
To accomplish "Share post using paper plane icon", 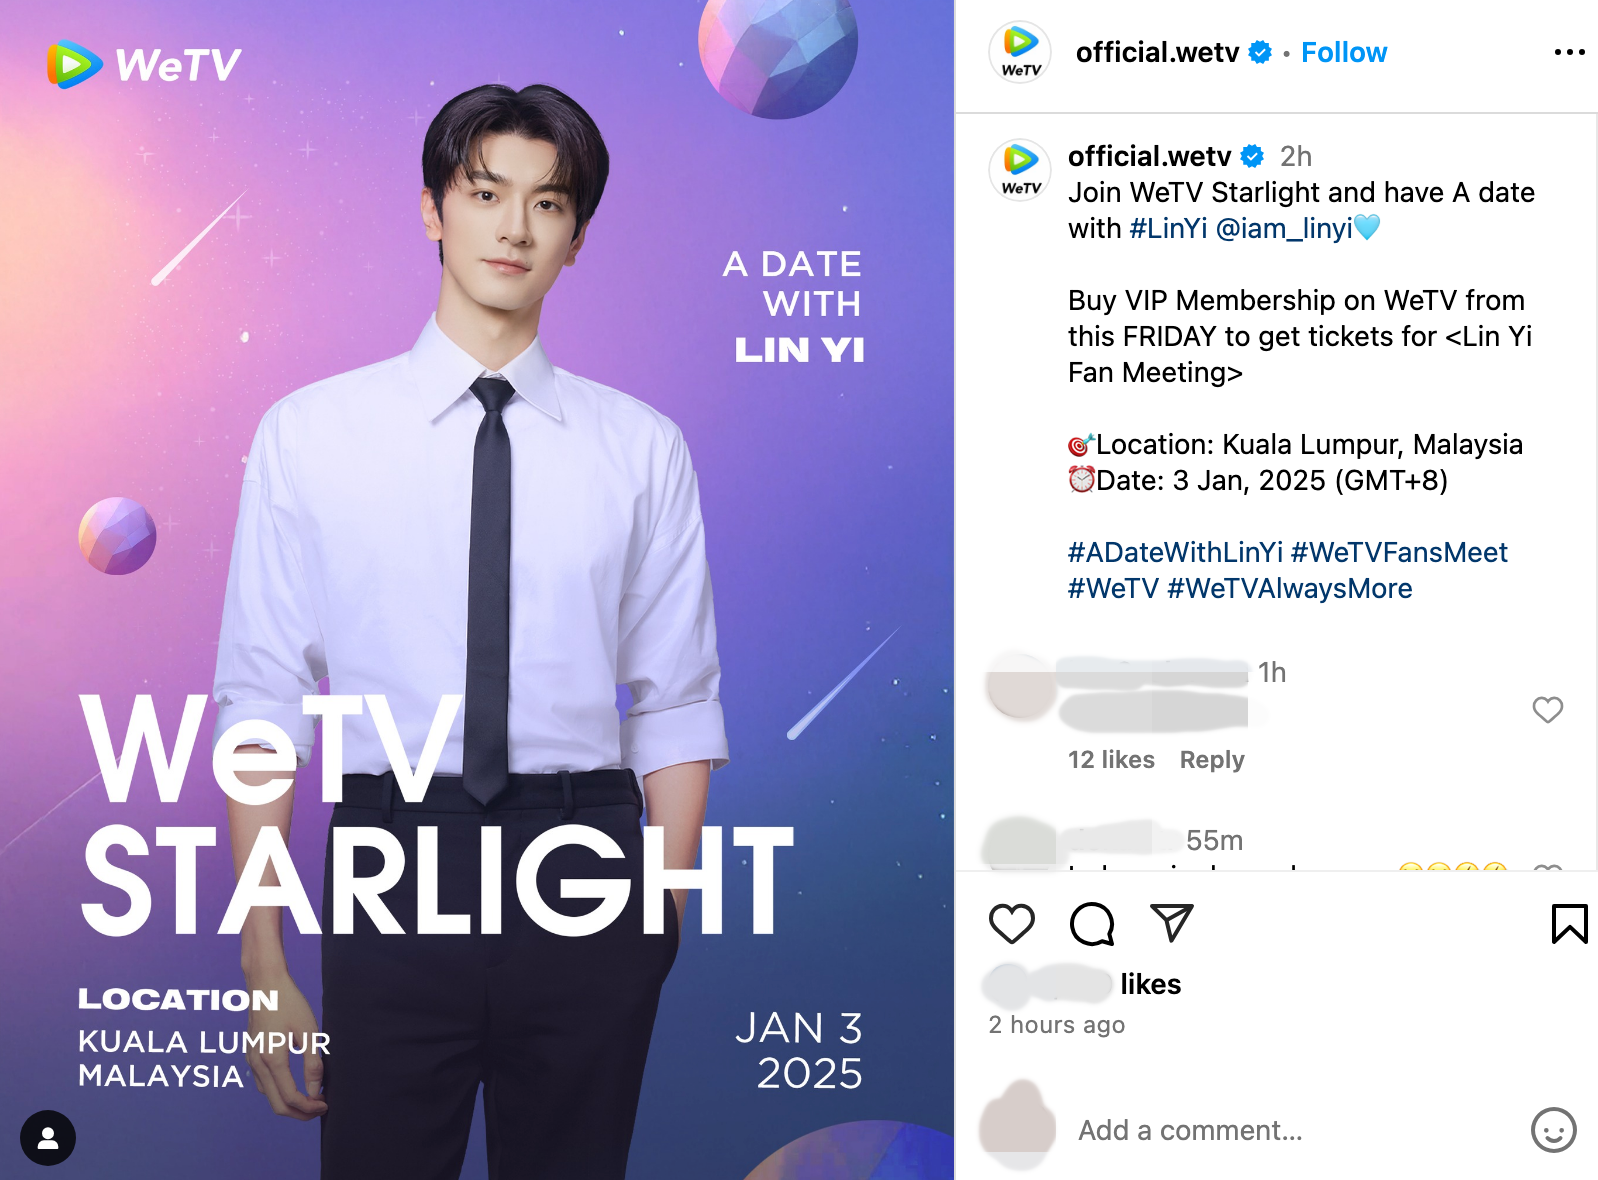I will pyautogui.click(x=1171, y=923).
